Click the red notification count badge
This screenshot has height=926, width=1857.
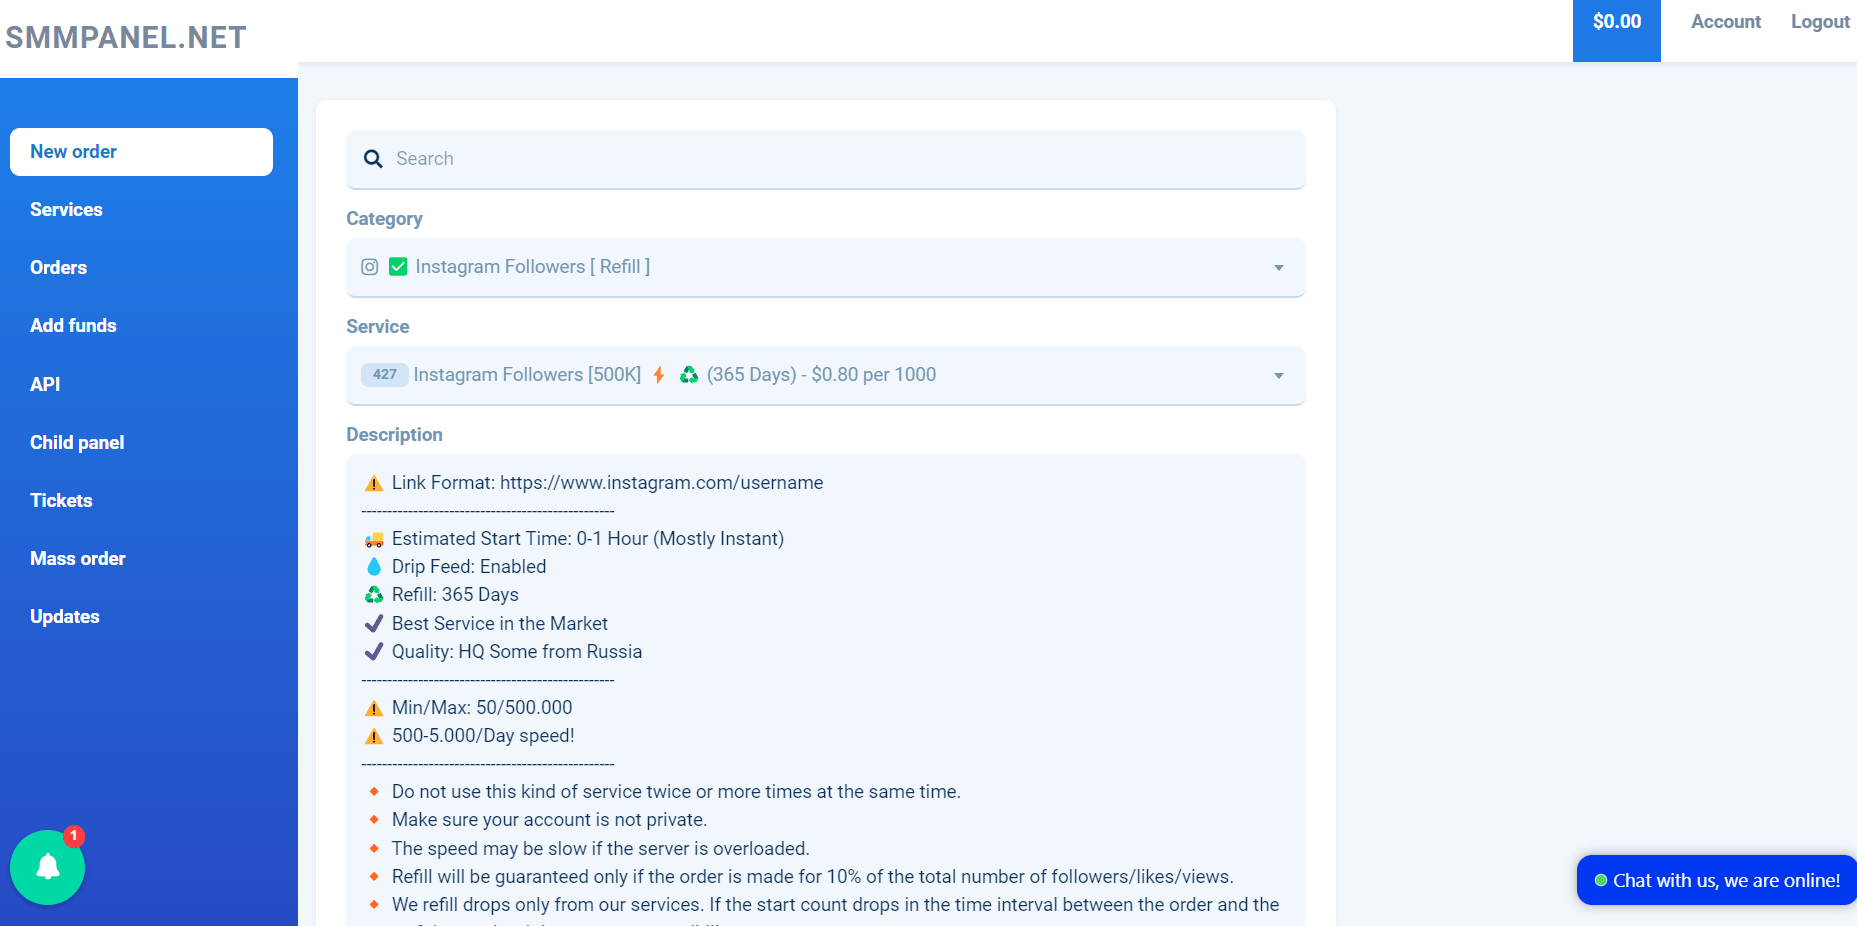(x=74, y=835)
